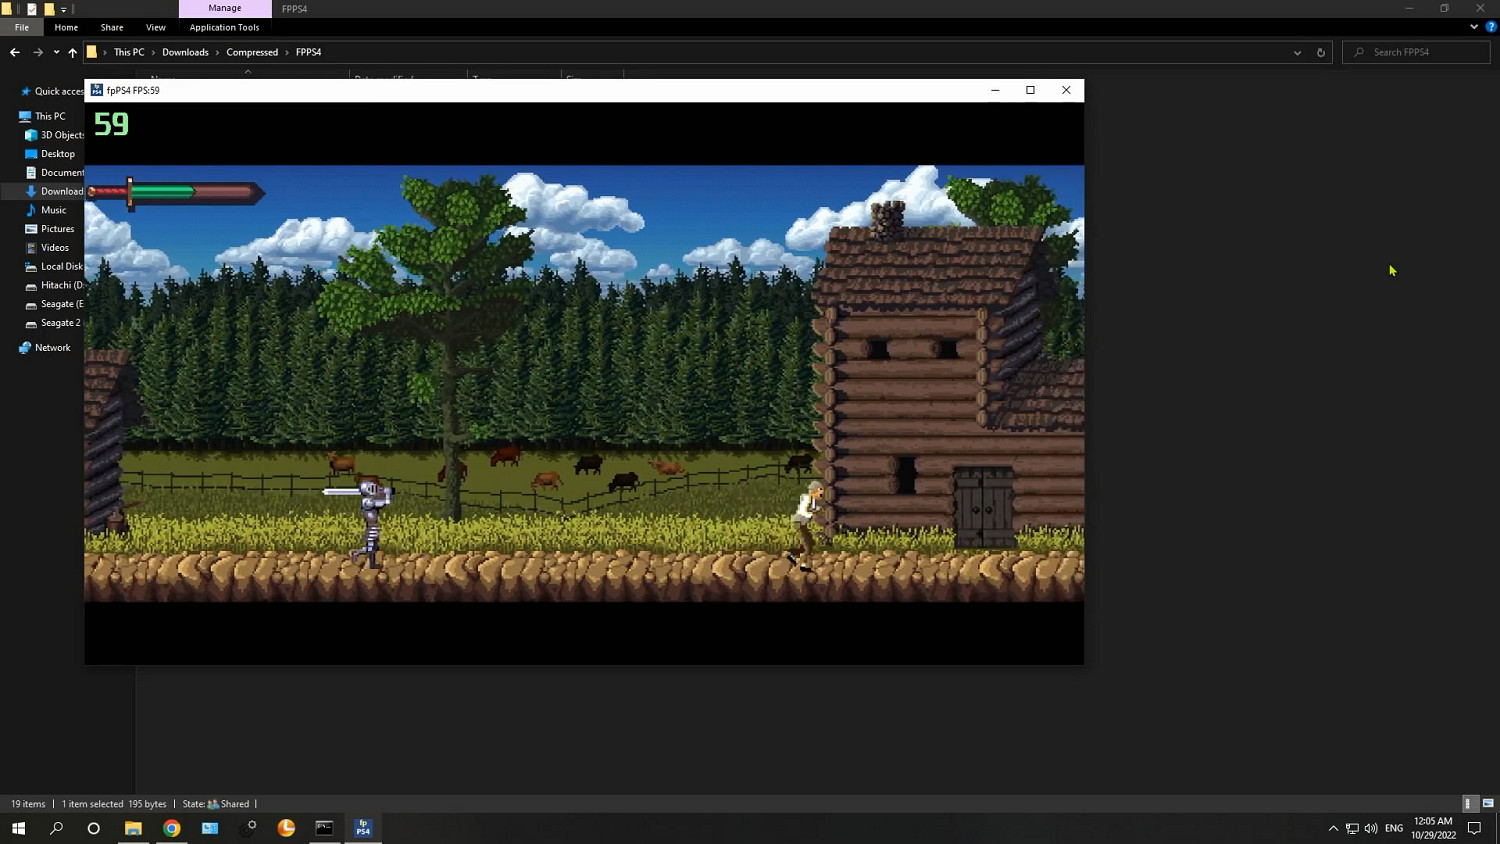Navigate up one folder with Up arrow
The image size is (1500, 844).
click(72, 52)
